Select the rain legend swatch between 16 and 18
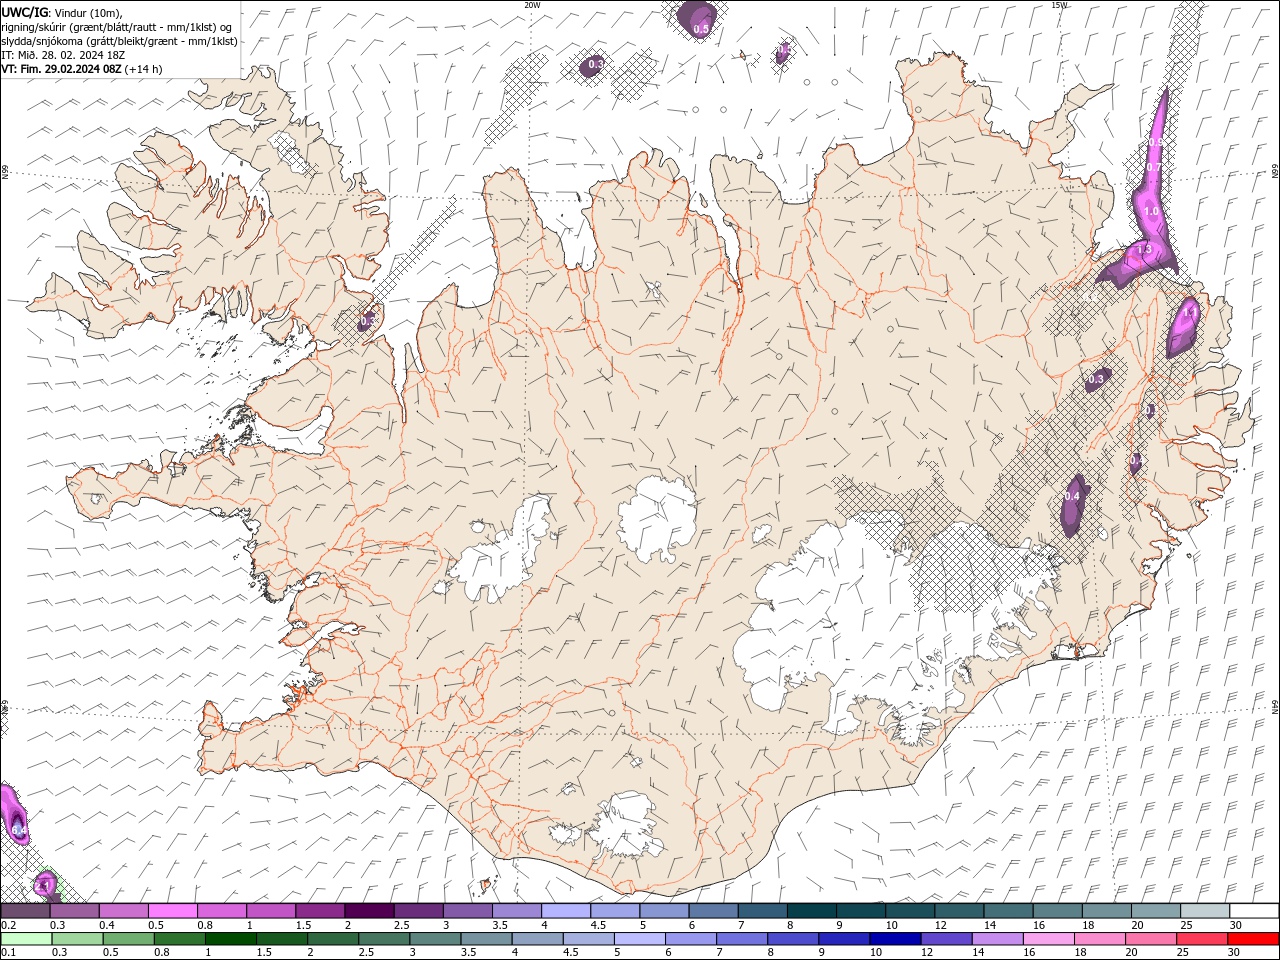 pyautogui.click(x=1047, y=939)
